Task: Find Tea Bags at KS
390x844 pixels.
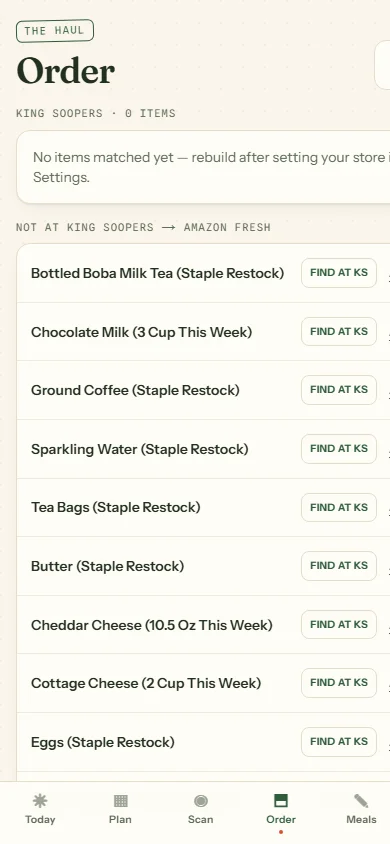Action: (x=339, y=508)
